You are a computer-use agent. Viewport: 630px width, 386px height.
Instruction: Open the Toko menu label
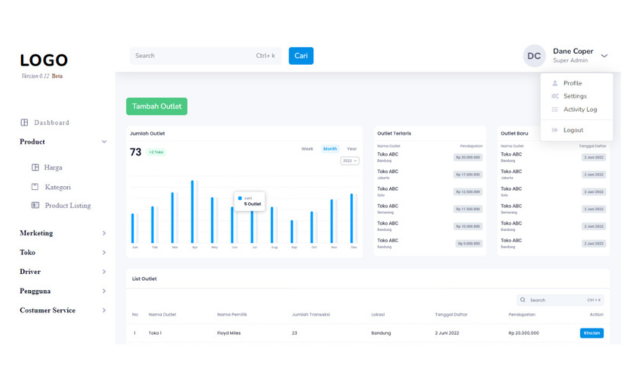pos(27,252)
